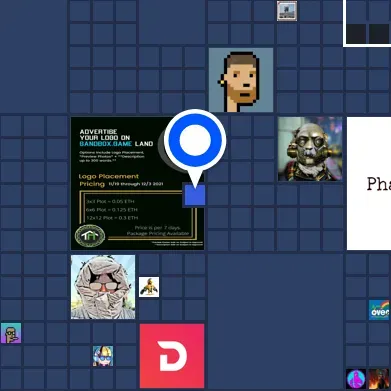Open the CryptoPunk bearded pixel avatar estate

pos(241,80)
